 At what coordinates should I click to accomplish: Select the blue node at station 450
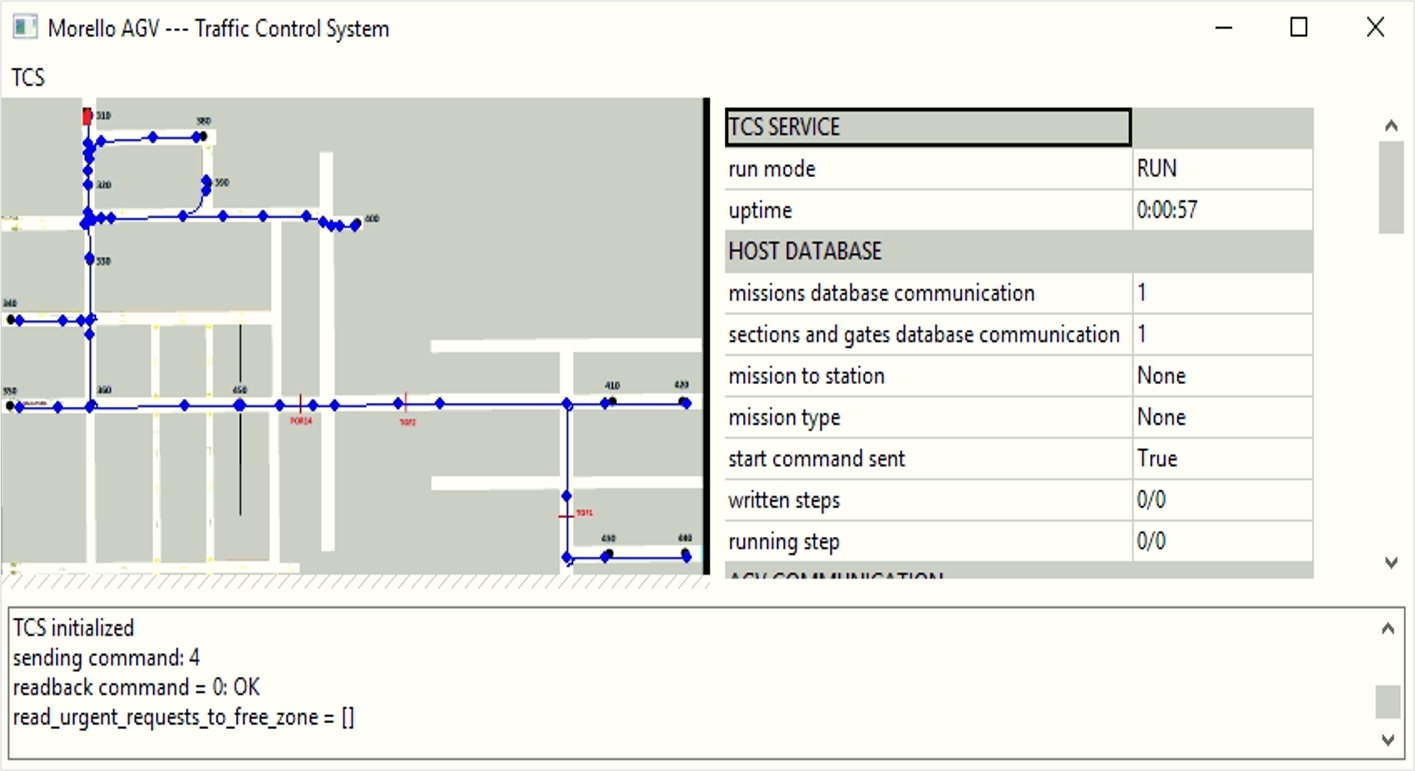click(x=240, y=405)
